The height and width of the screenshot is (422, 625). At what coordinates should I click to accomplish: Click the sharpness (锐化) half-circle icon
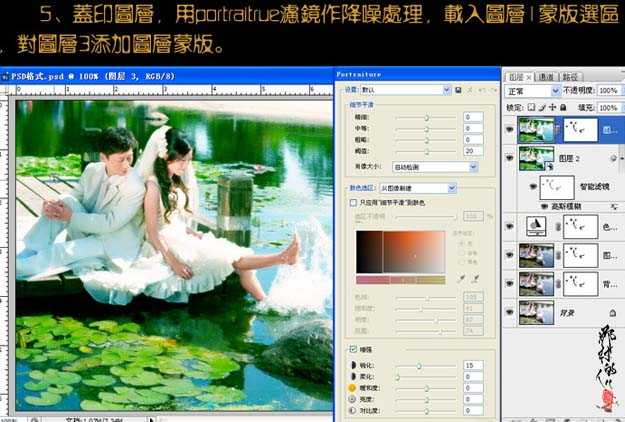coord(353,365)
